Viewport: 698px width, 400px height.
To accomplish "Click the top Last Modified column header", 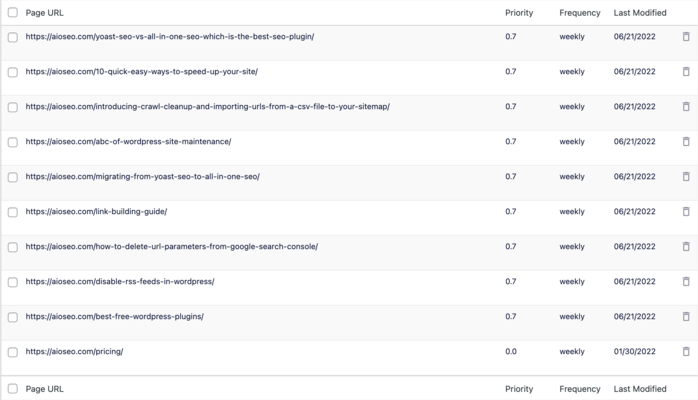I will (x=640, y=13).
